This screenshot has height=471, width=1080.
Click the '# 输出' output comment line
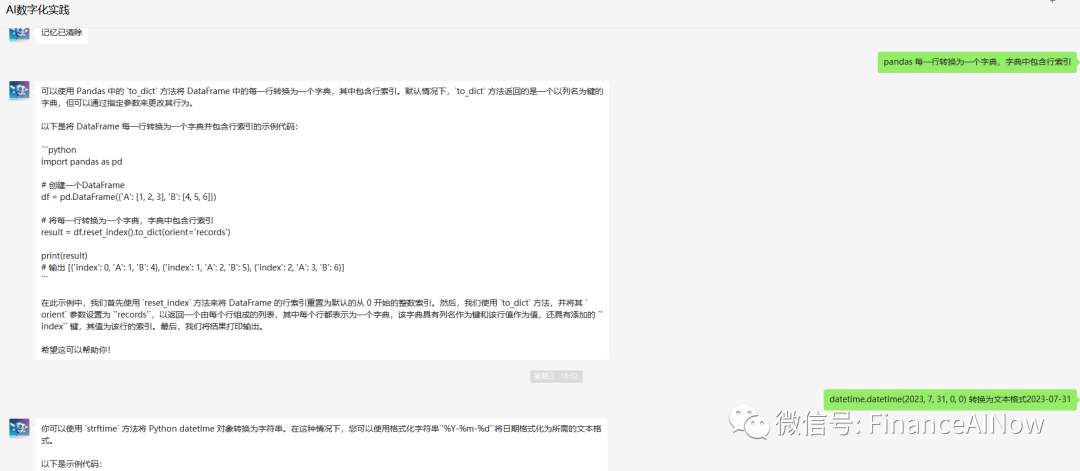click(192, 267)
